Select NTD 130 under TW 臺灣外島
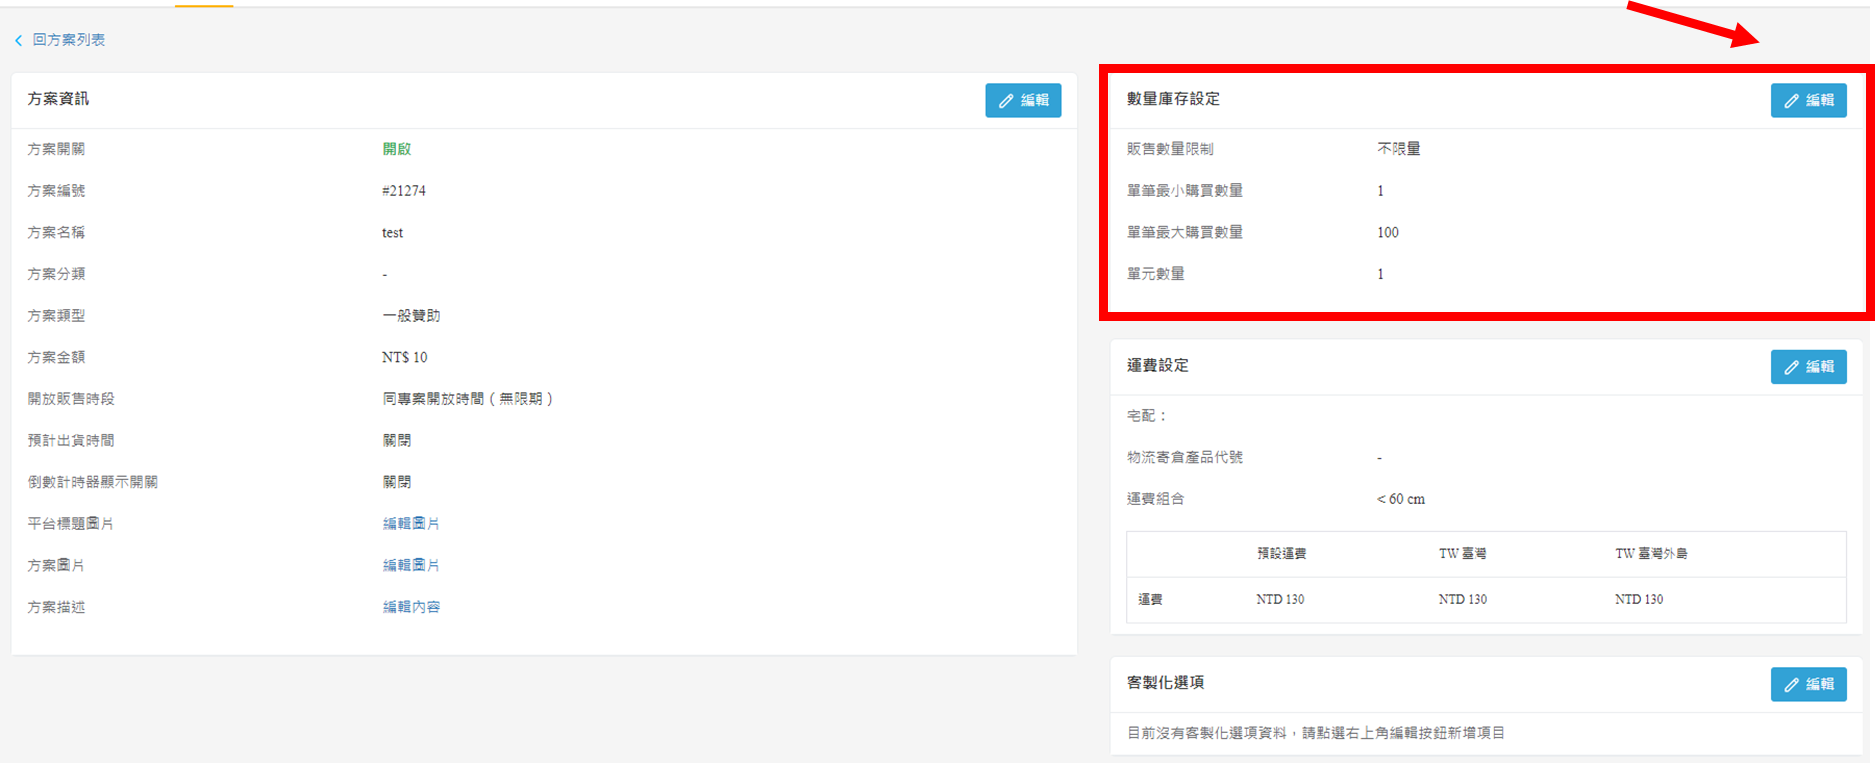 [1639, 600]
